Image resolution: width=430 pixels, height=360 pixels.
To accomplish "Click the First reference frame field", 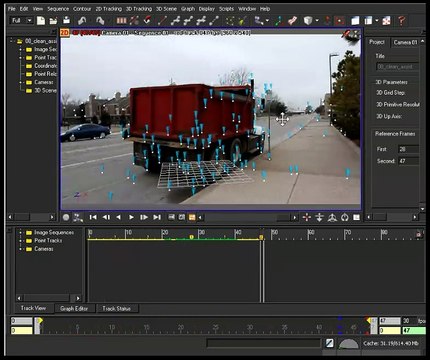I will point(409,149).
